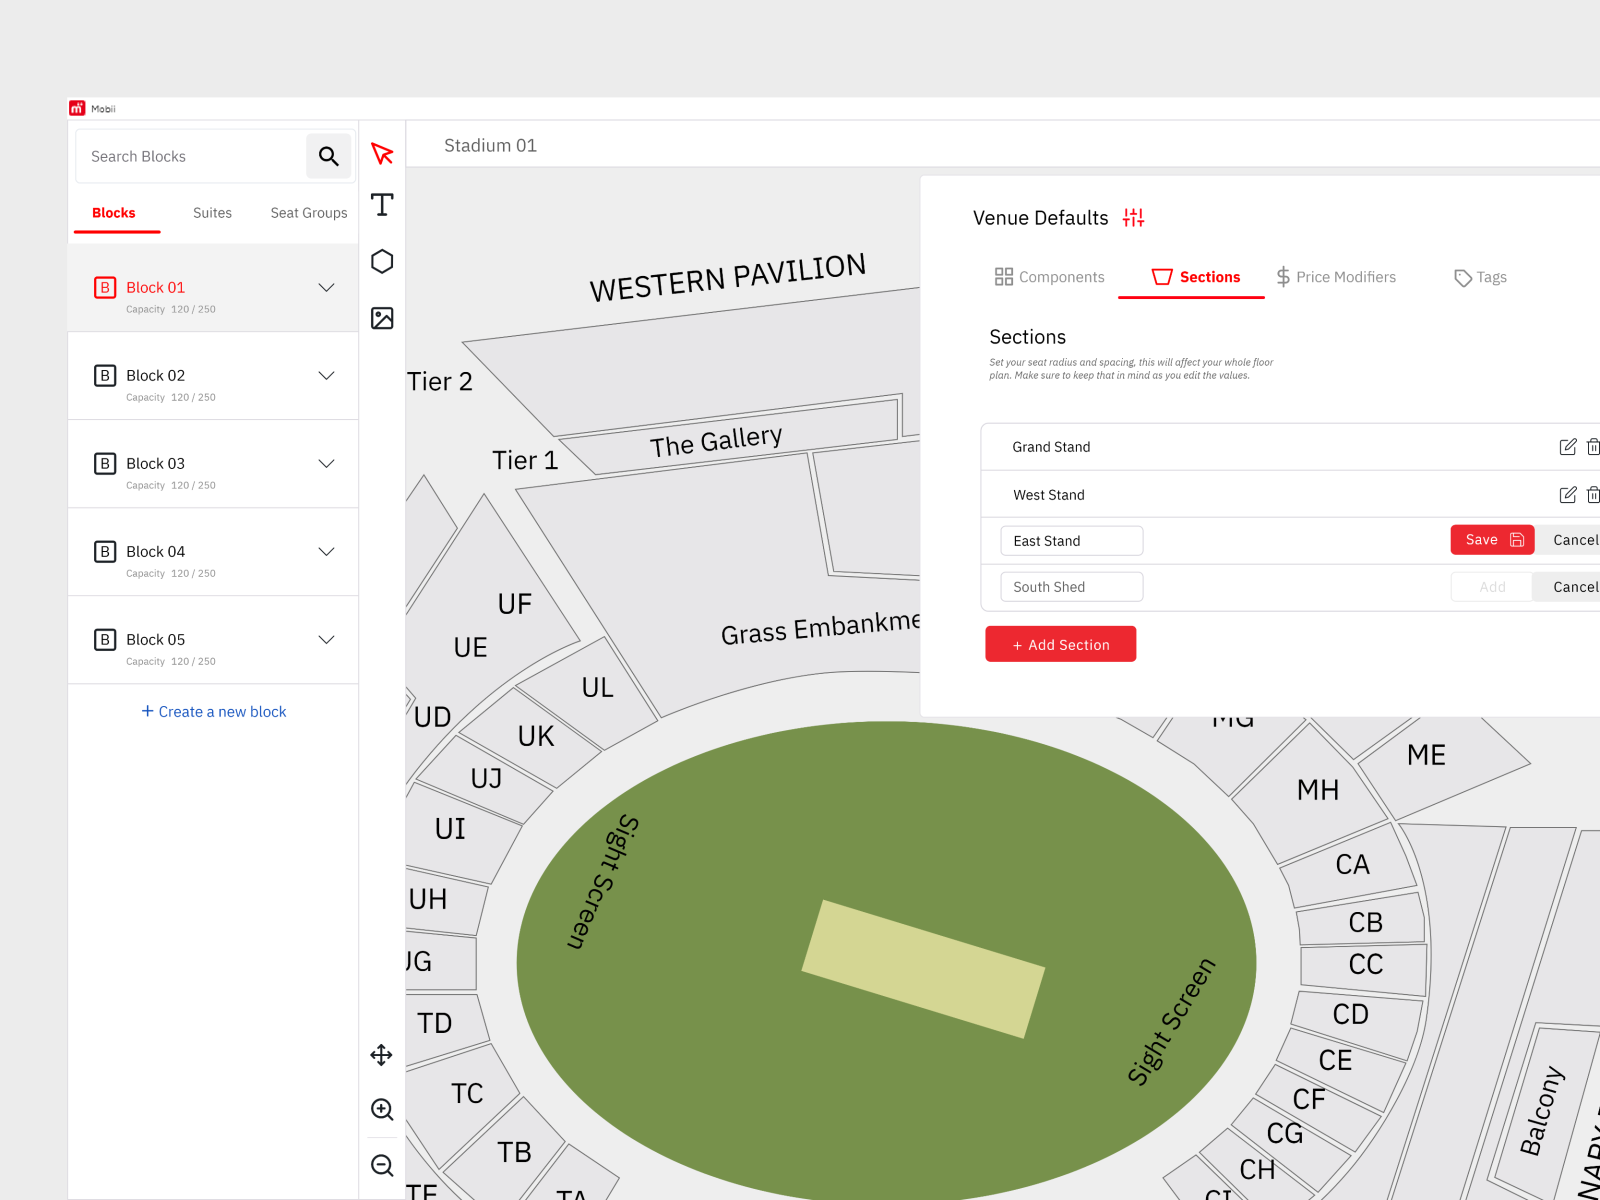Save the East Stand section
1600x1200 pixels.
click(1492, 539)
